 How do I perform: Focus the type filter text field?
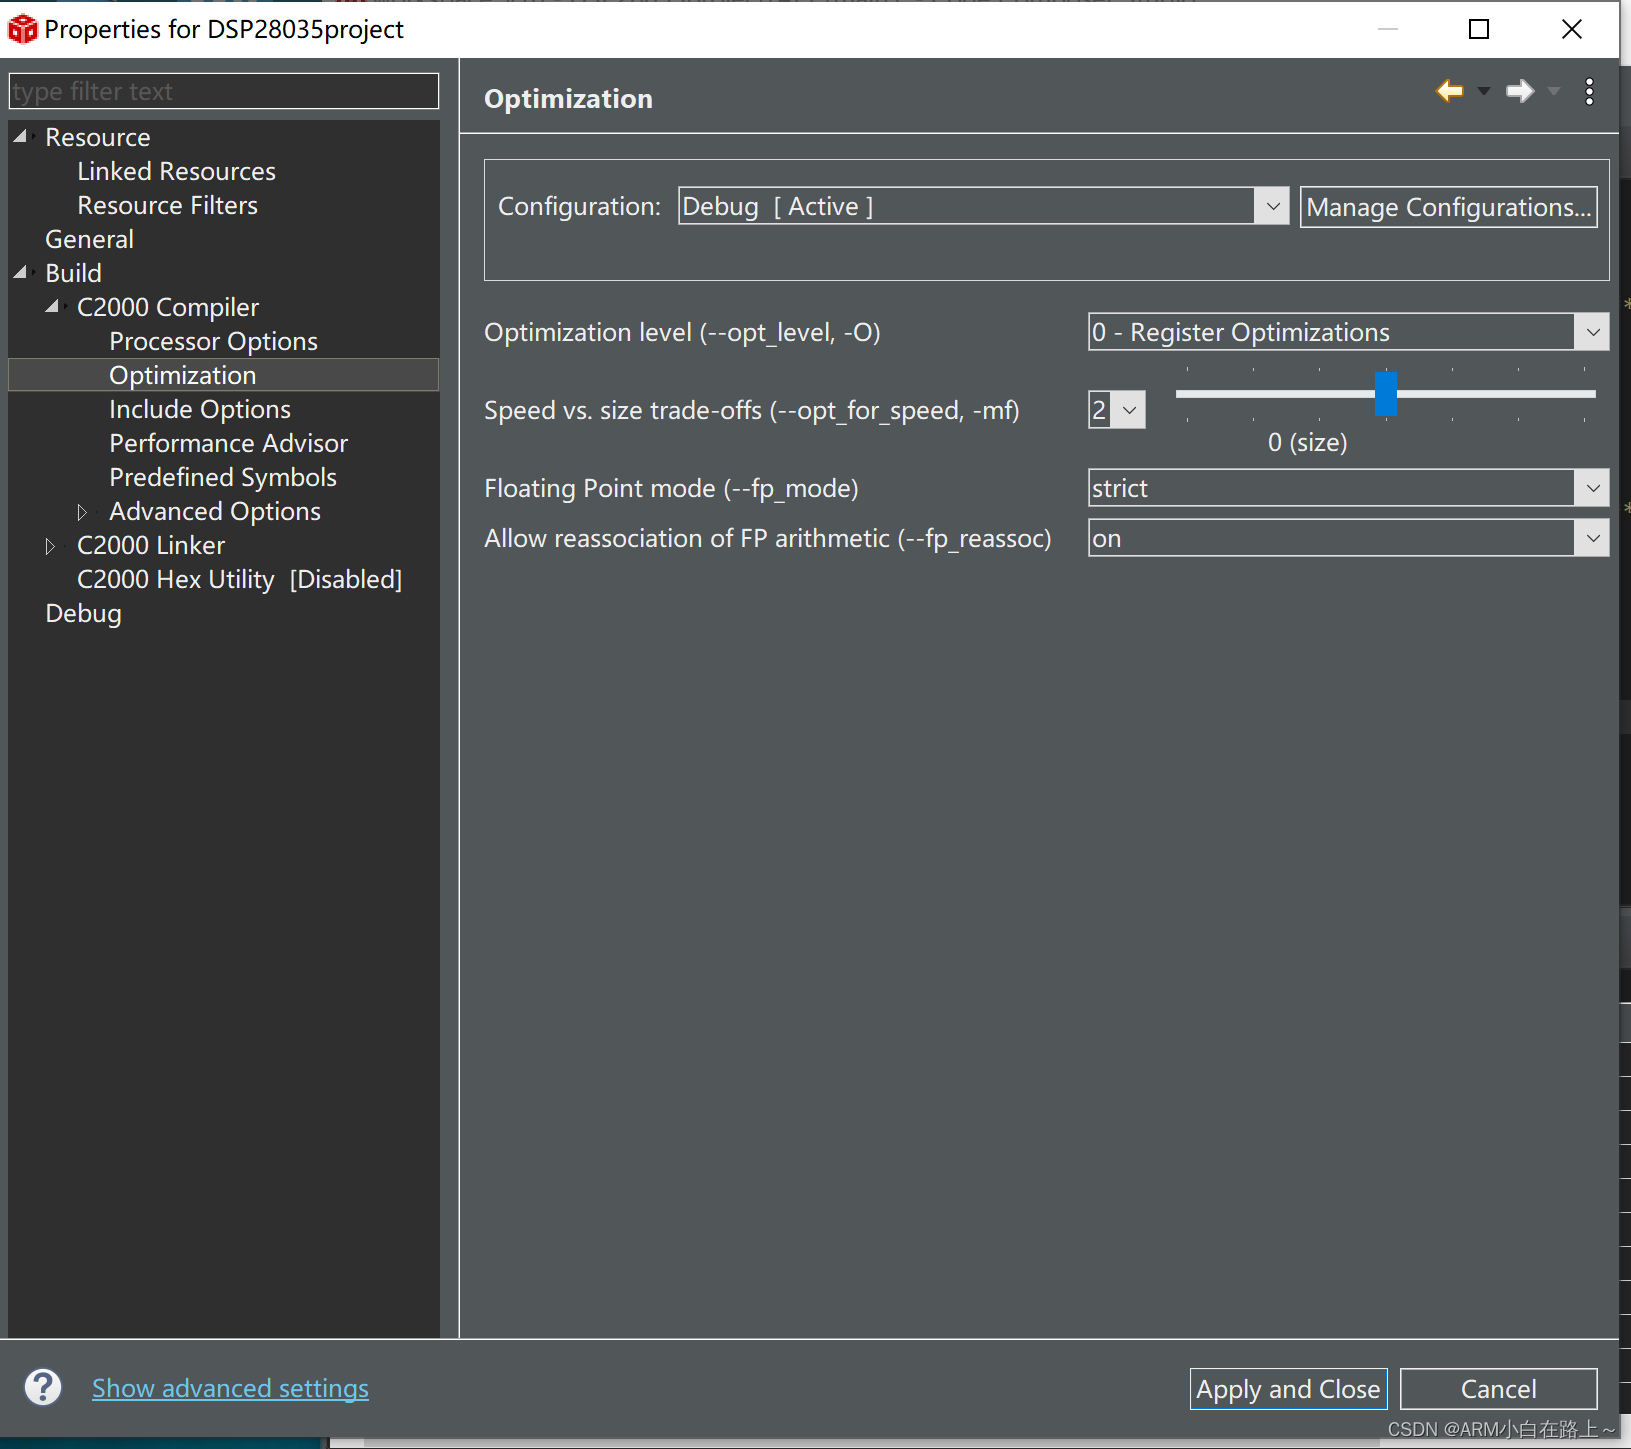coord(224,91)
